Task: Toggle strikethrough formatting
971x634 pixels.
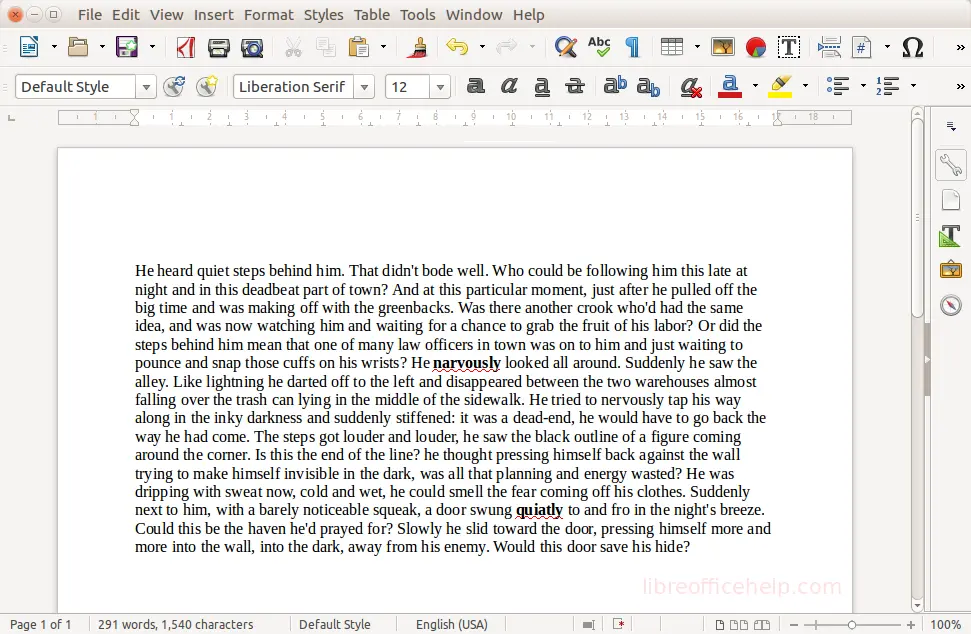Action: pos(575,87)
